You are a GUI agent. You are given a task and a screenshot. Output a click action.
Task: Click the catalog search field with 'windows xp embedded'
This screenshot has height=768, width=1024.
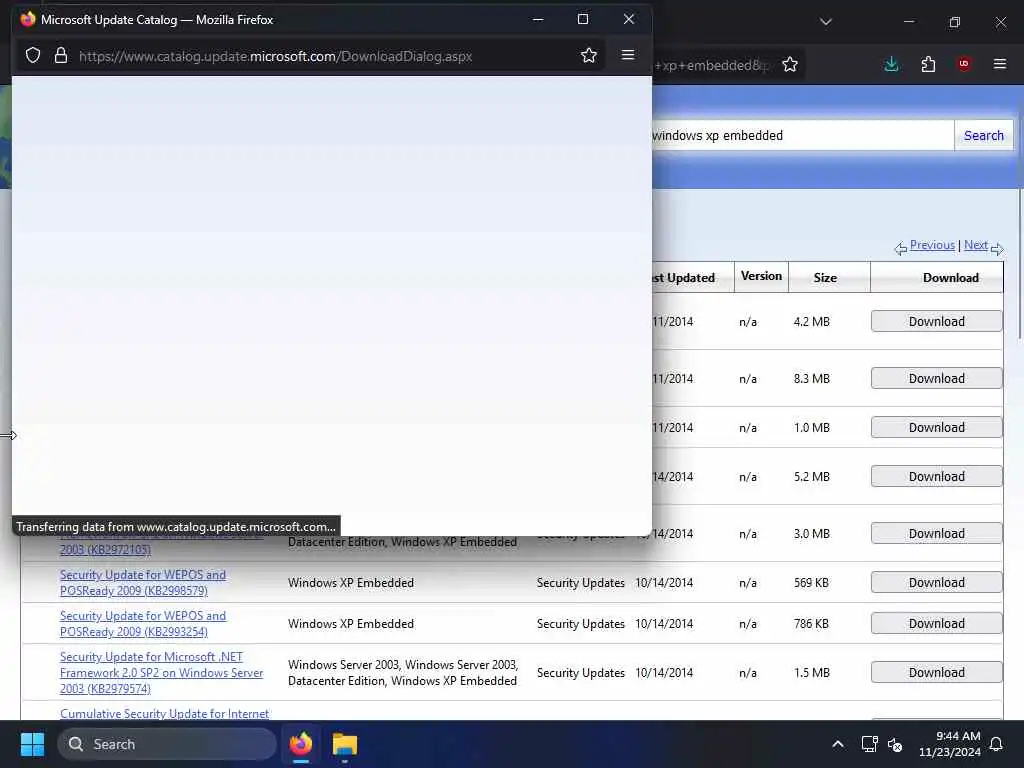coord(802,135)
